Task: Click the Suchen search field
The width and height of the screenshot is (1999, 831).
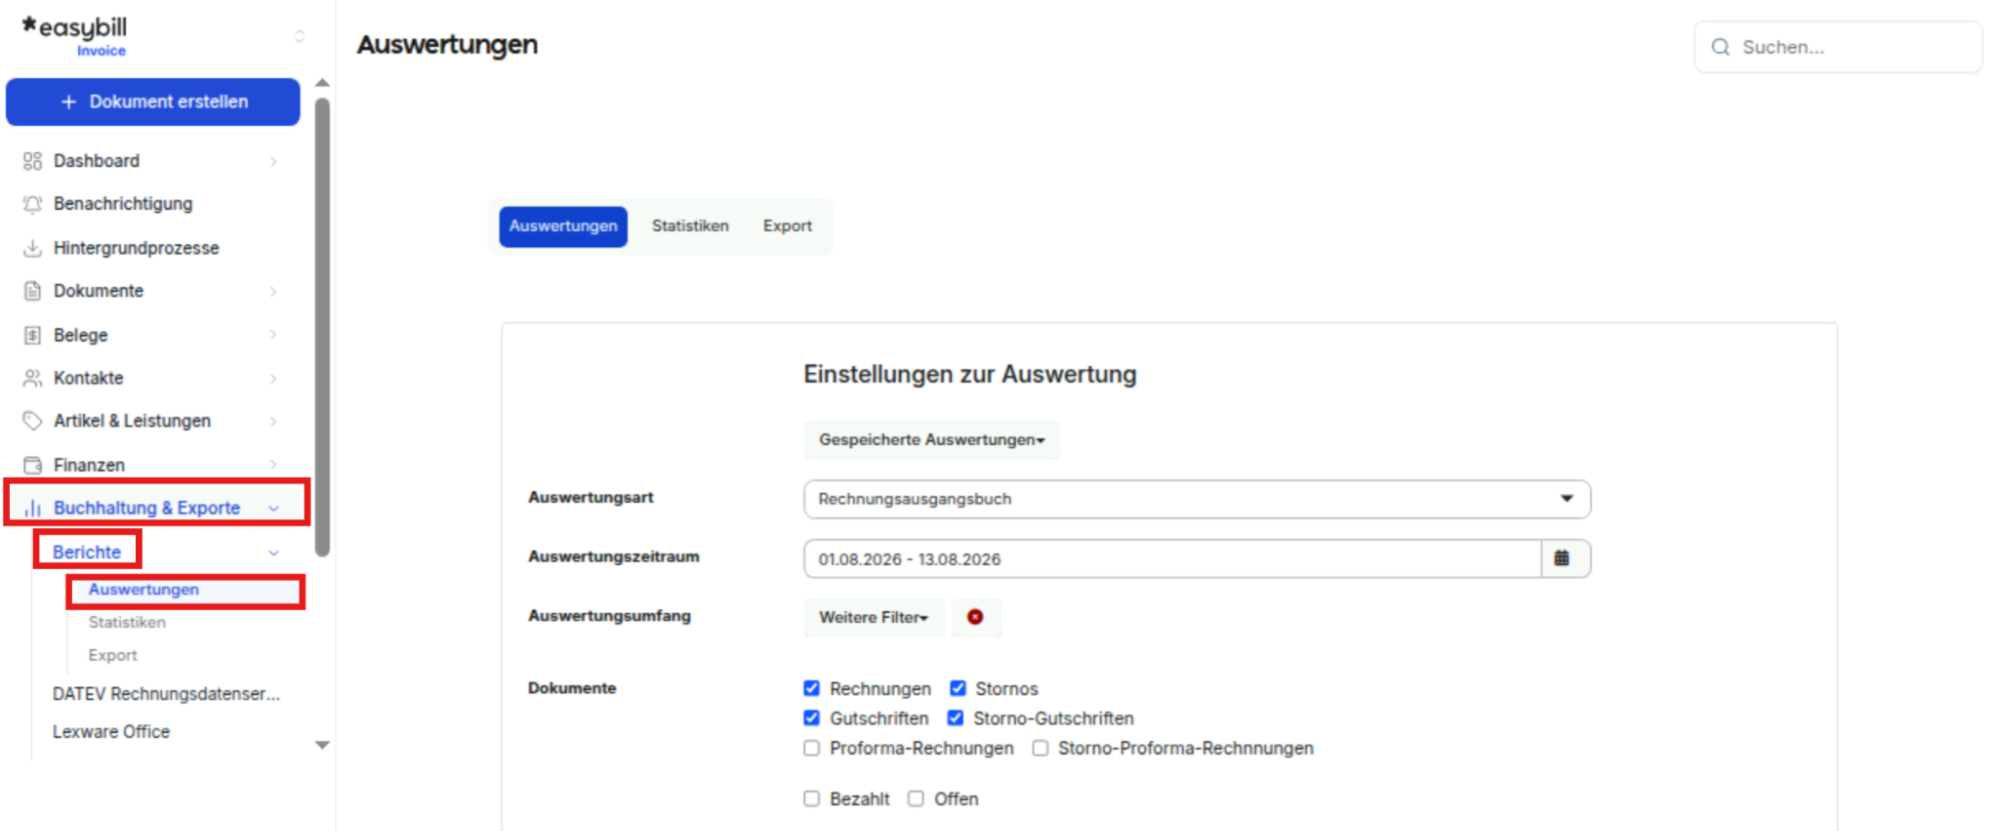Action: coord(1838,47)
